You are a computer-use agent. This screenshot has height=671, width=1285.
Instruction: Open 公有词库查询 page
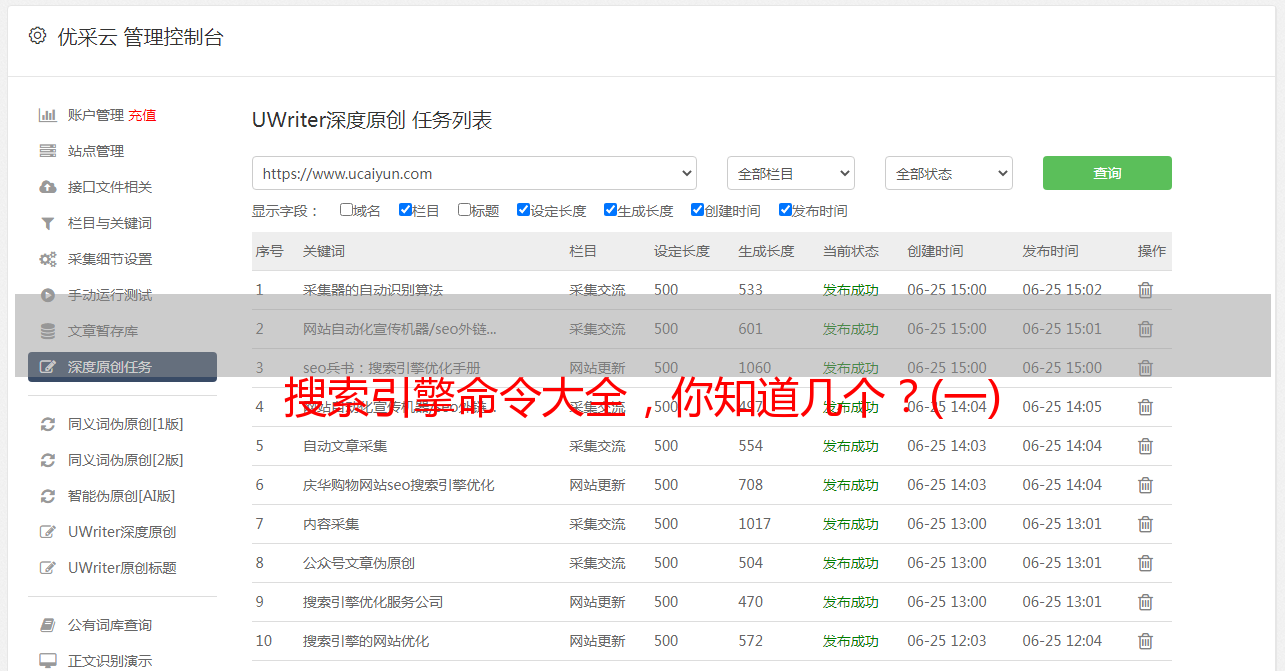click(x=110, y=625)
